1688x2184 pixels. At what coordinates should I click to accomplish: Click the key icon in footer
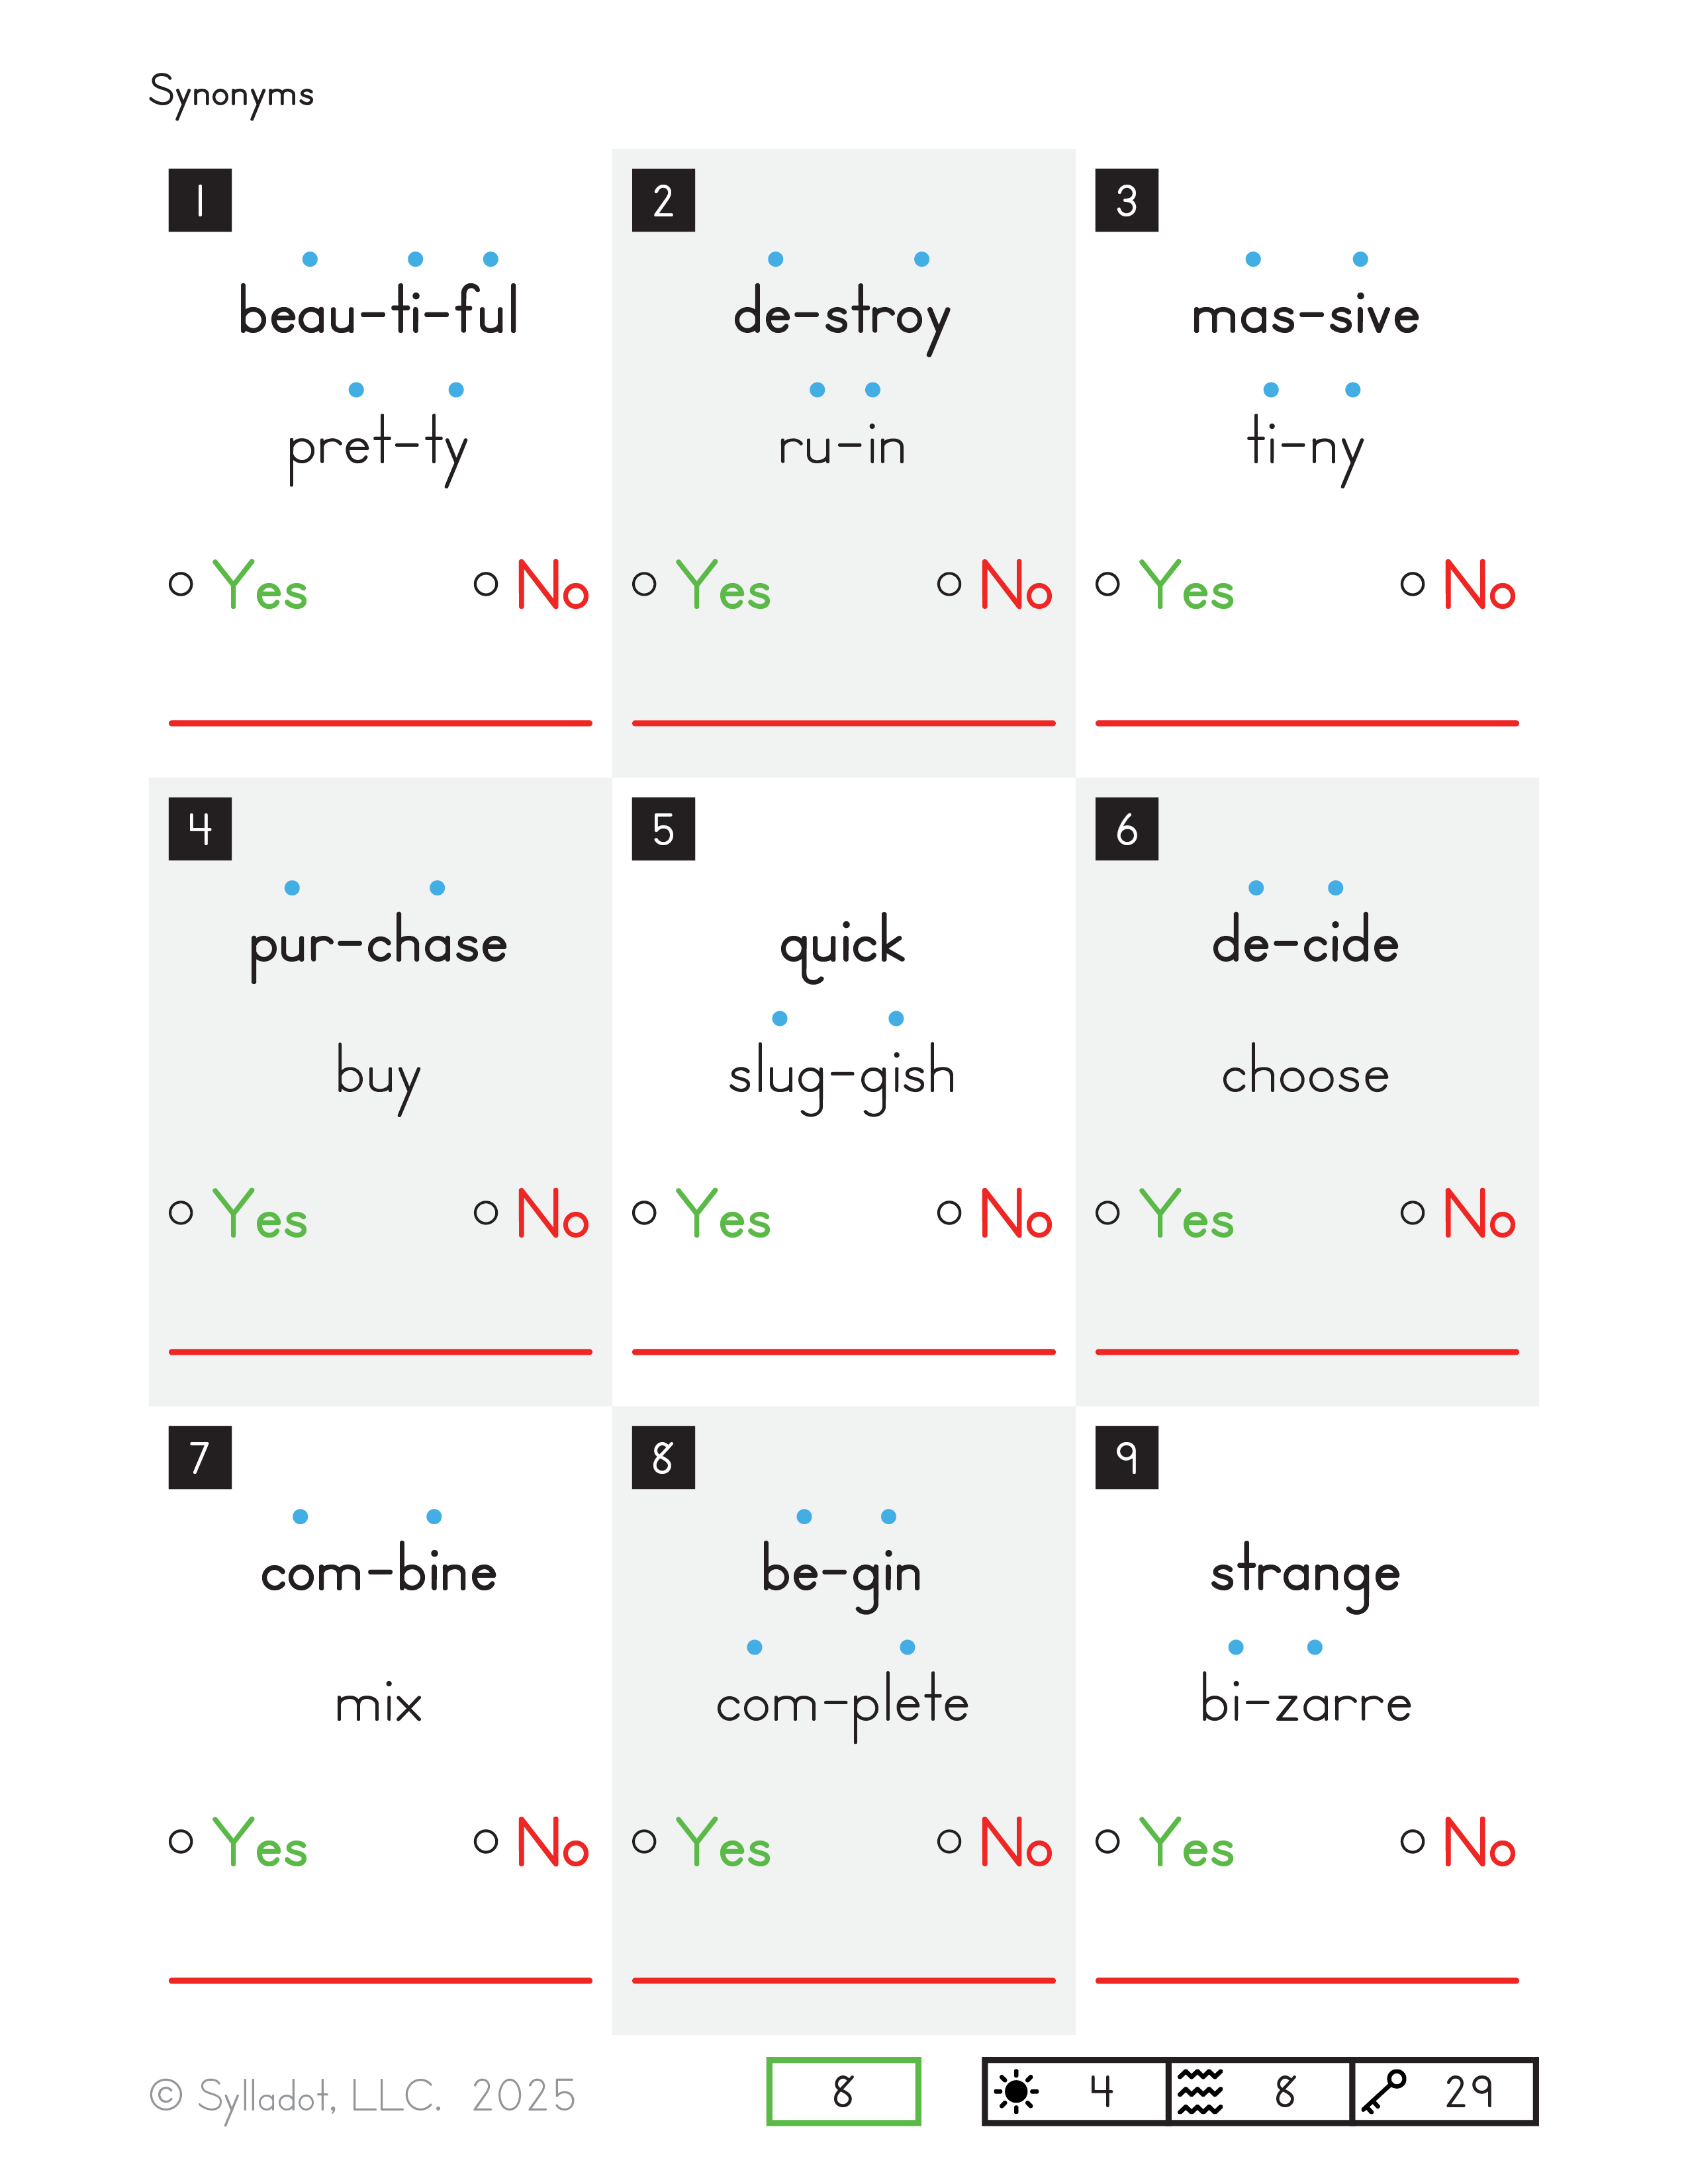coord(1383,2091)
